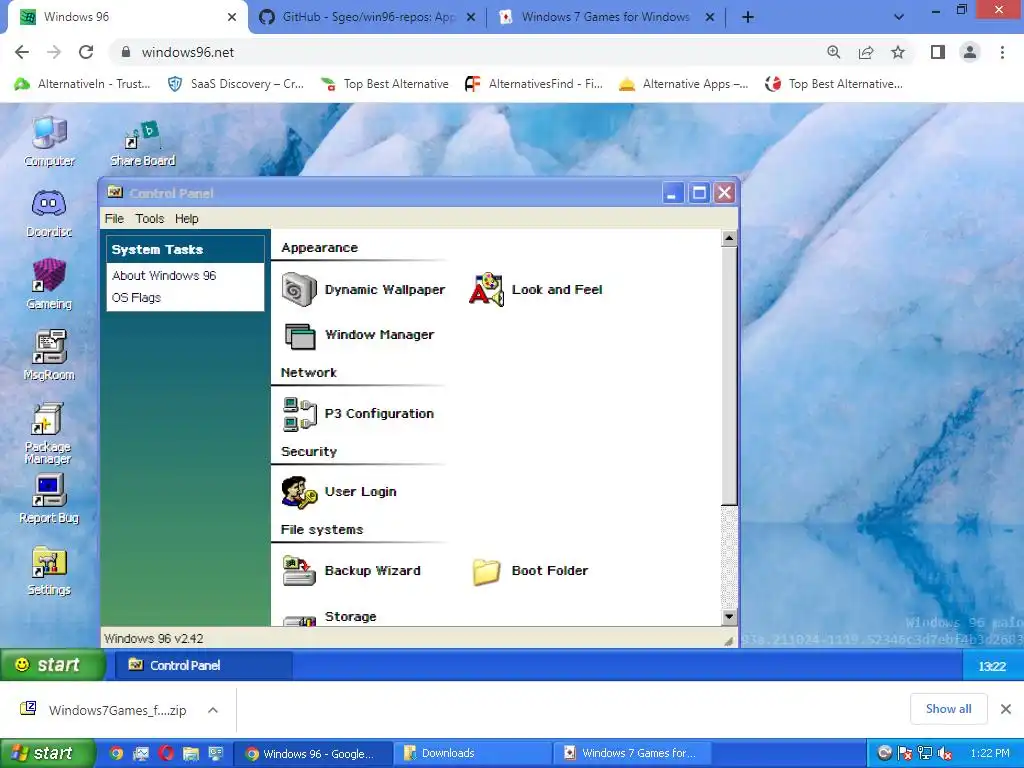
Task: Launch the Backup Wizard
Action: point(351,570)
